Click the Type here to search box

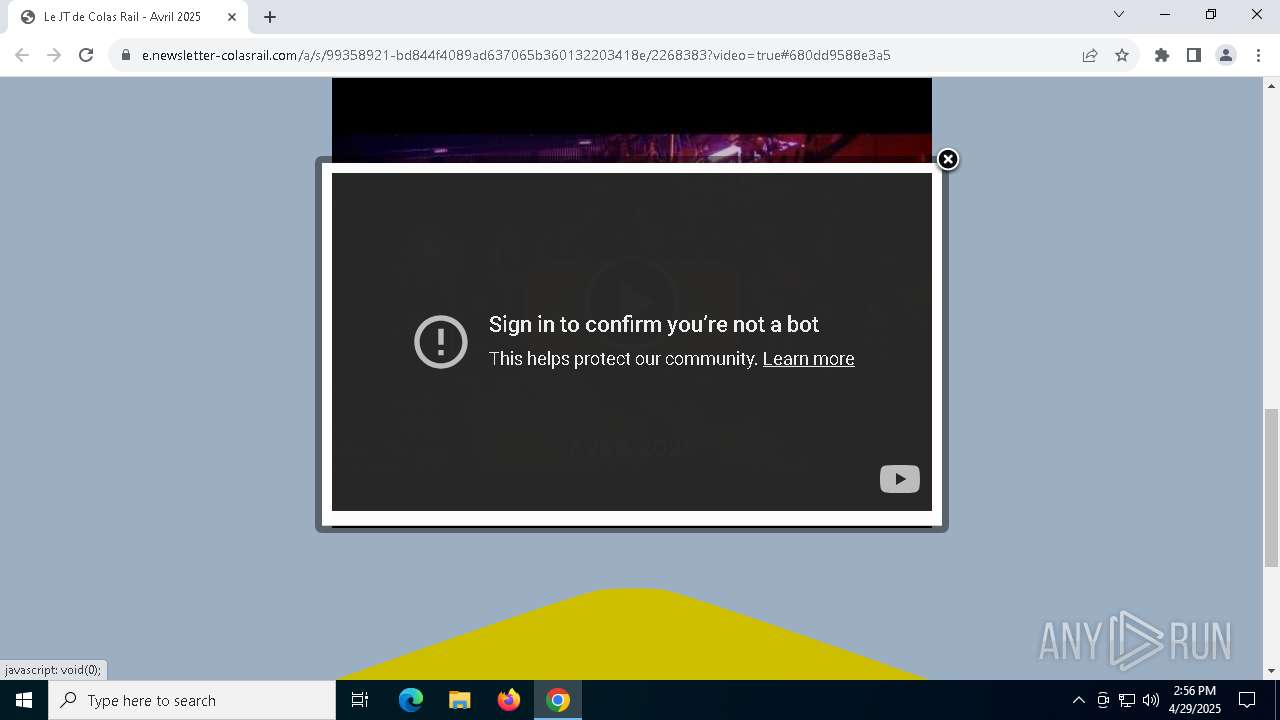pos(192,700)
